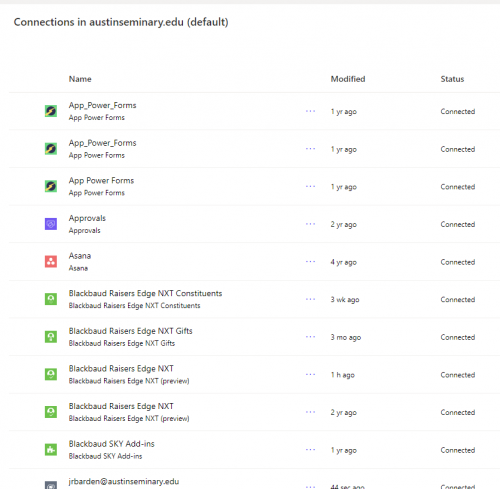Click Connected status in the 1 h ago row

[458, 375]
